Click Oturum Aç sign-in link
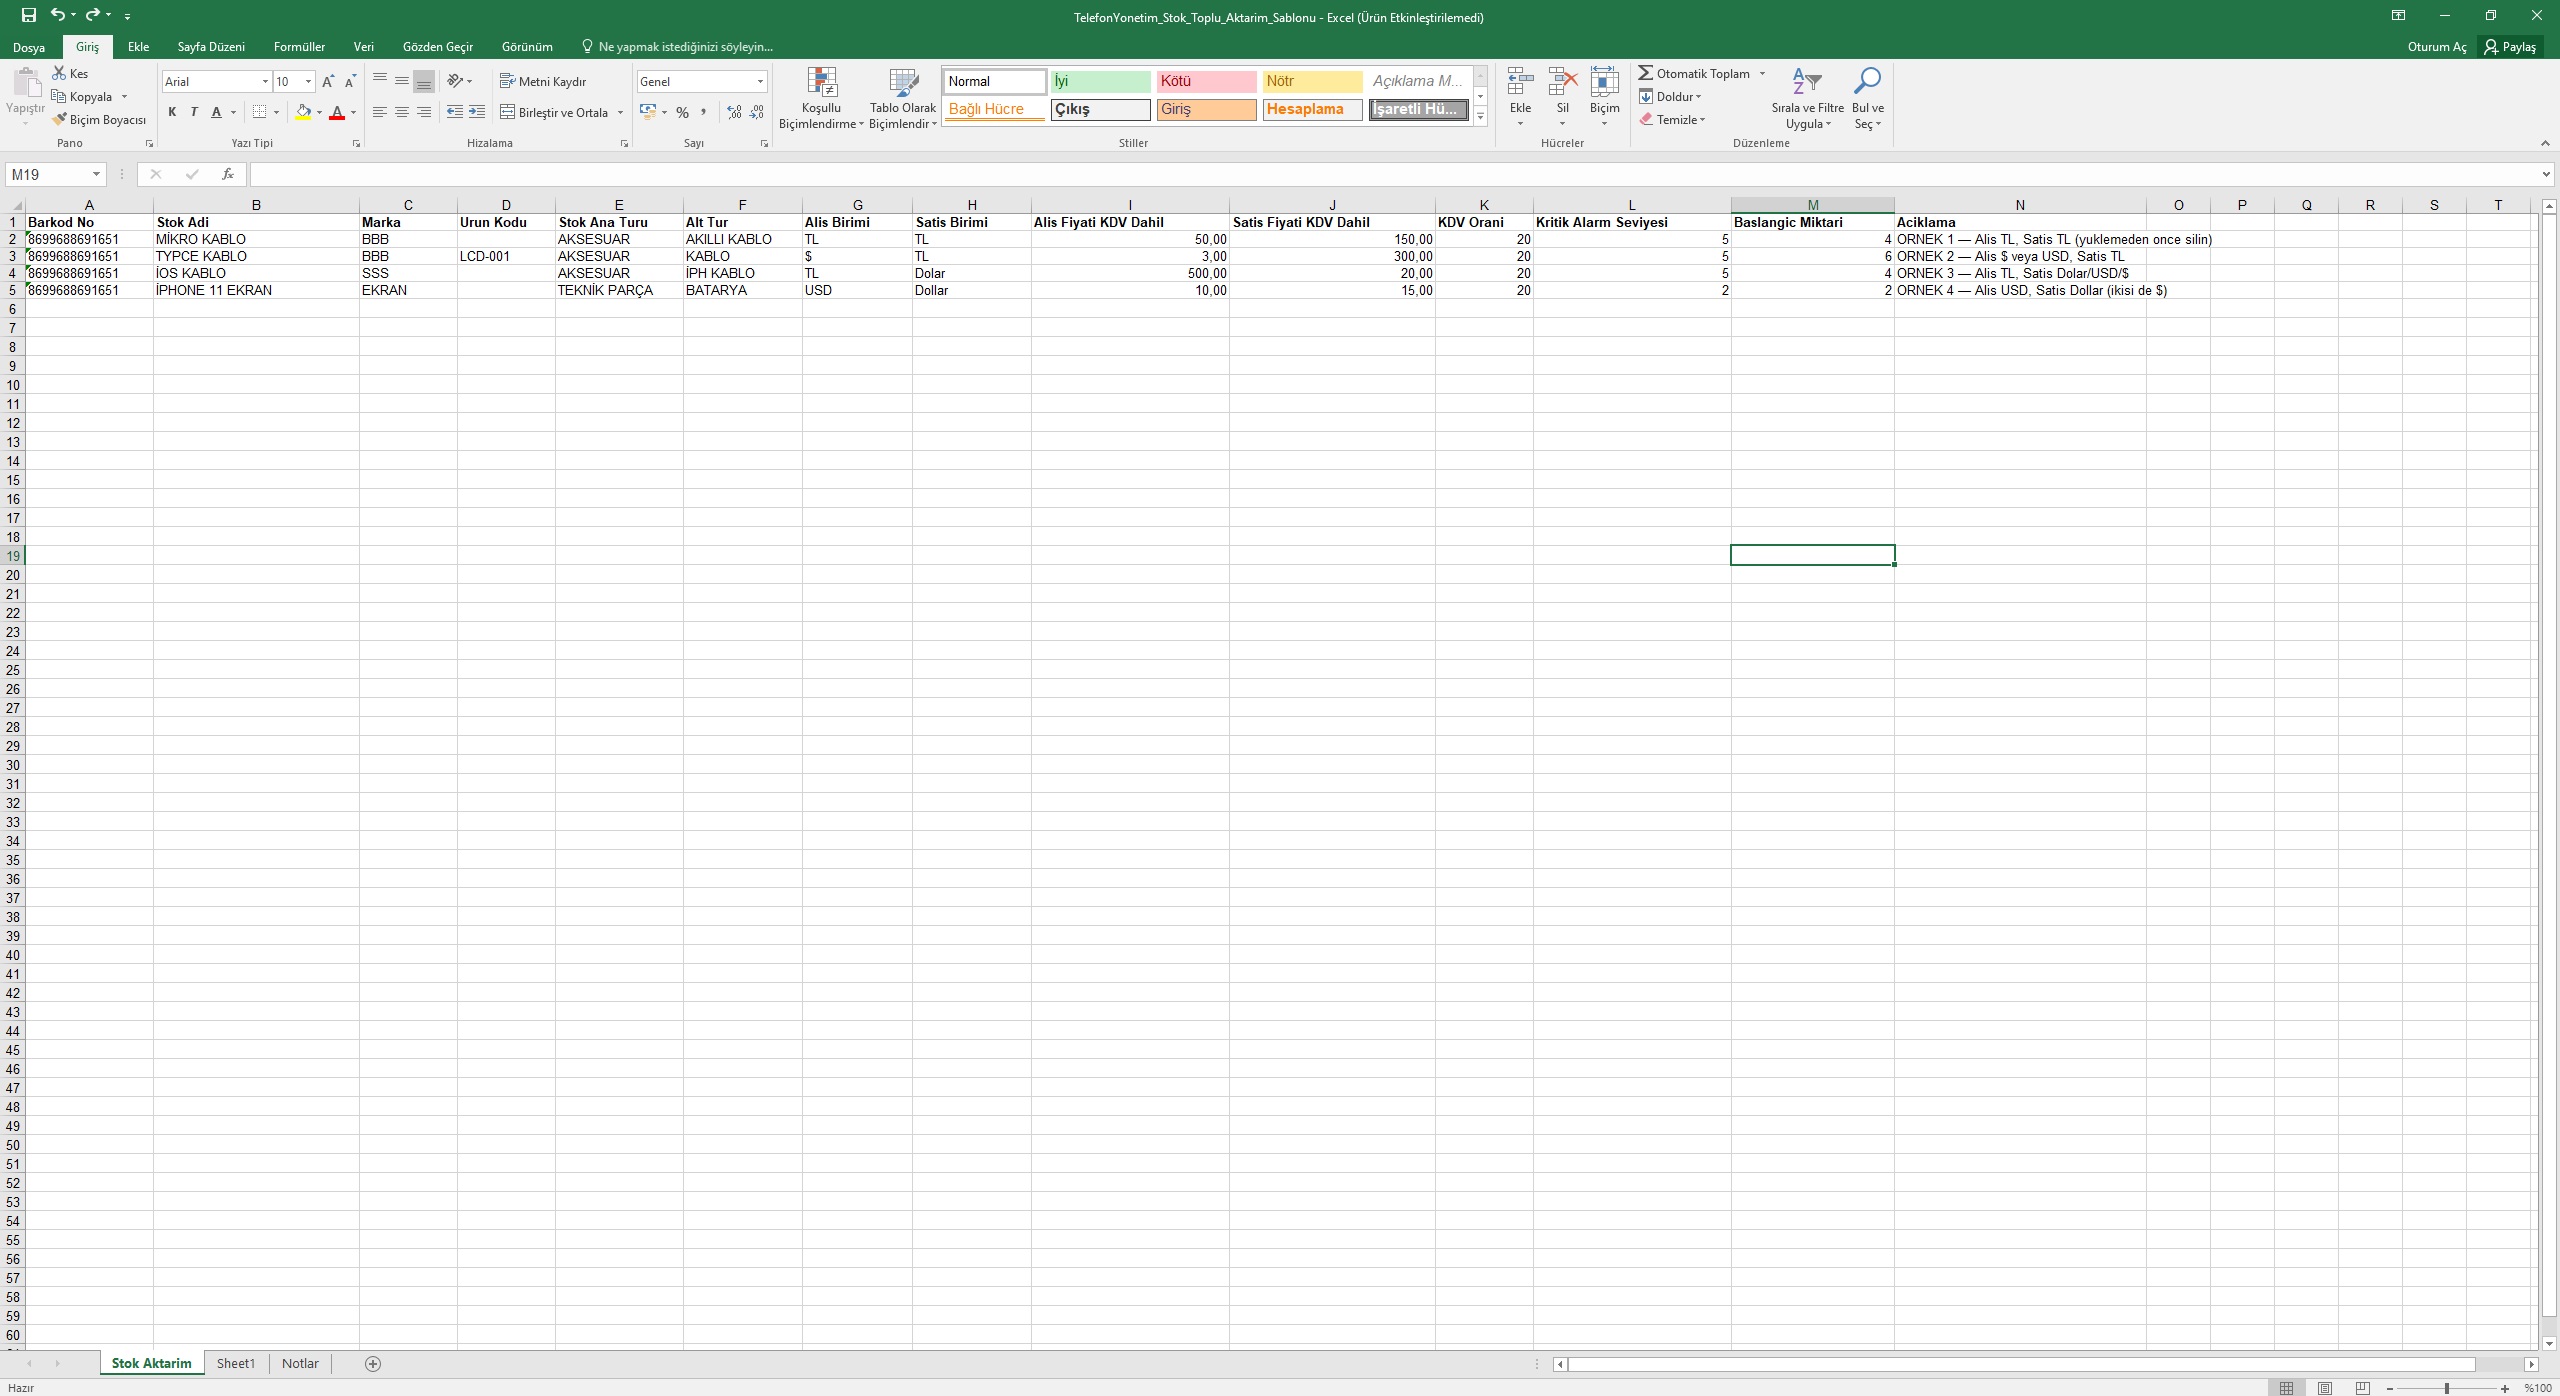 coord(2436,47)
